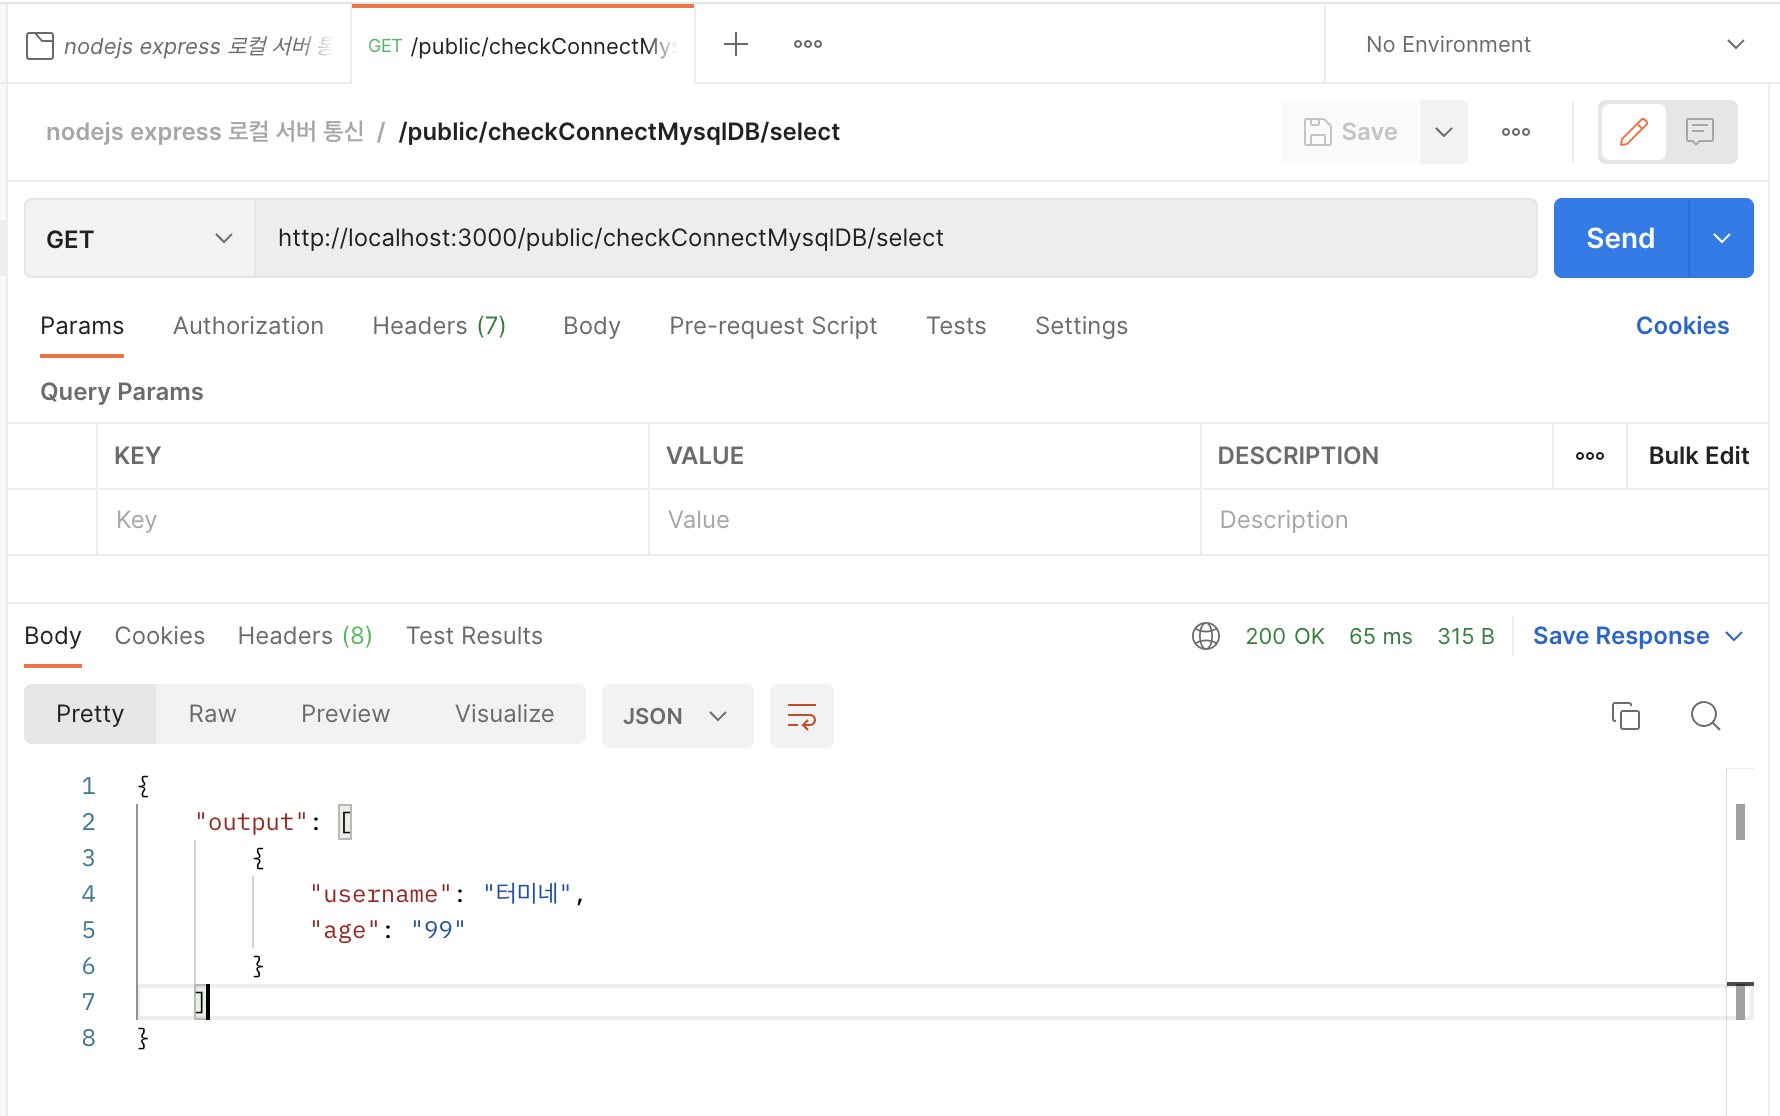Open a new request tab with plus icon
This screenshot has width=1780, height=1116.
tap(736, 44)
